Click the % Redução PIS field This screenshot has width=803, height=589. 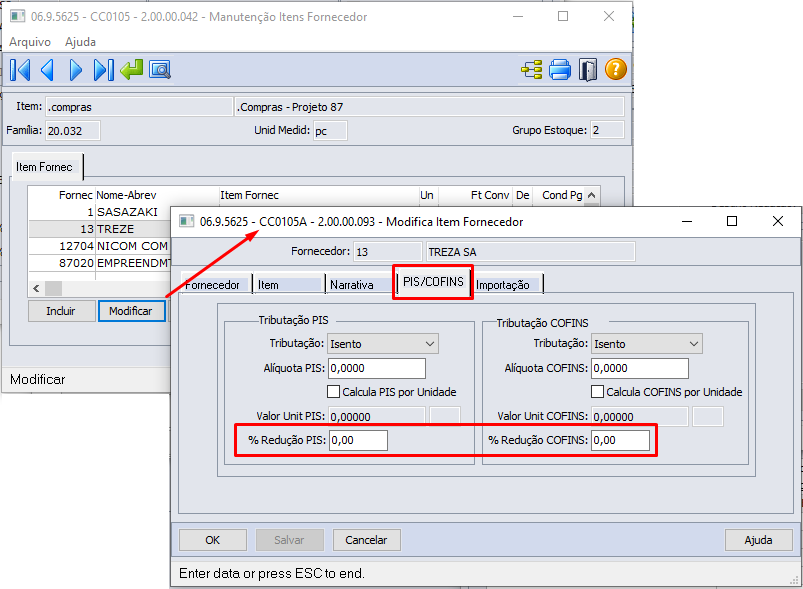tap(357, 440)
